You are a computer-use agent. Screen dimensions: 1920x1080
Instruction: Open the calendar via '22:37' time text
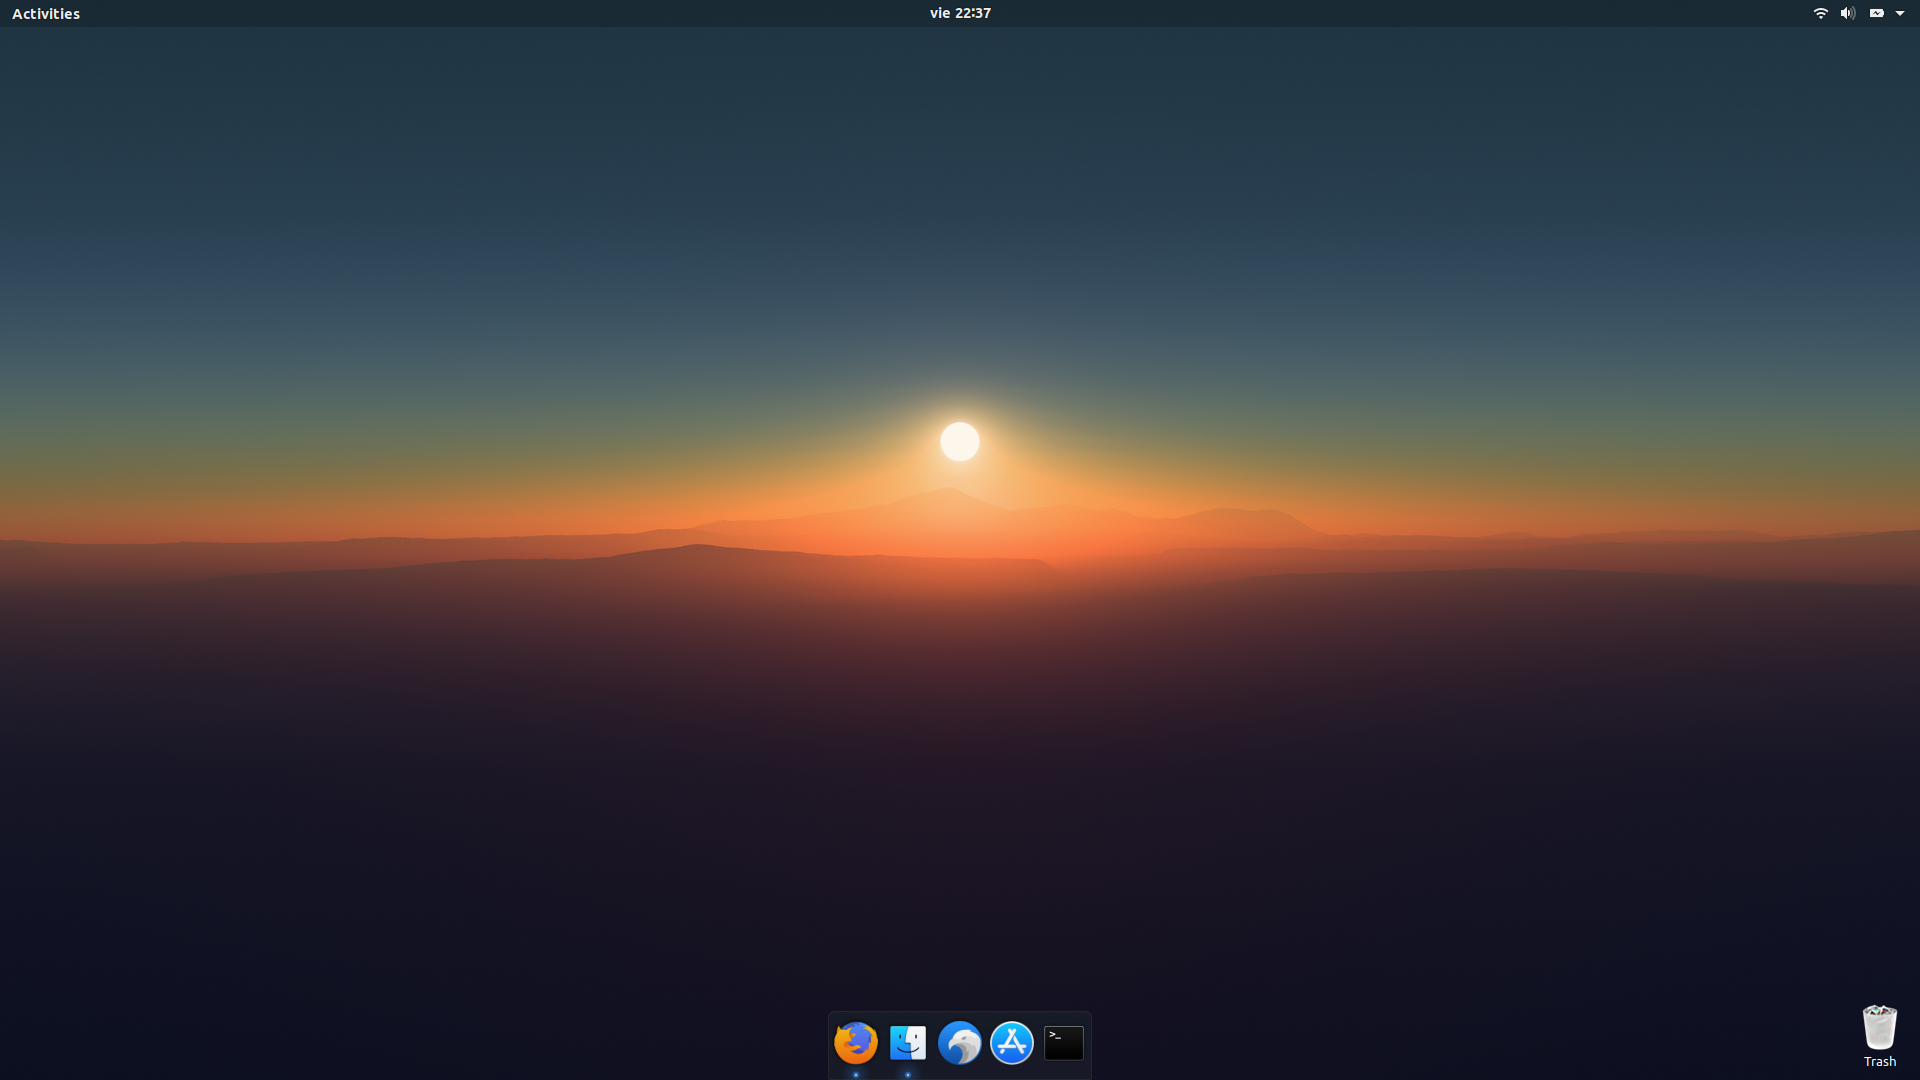pyautogui.click(x=973, y=13)
